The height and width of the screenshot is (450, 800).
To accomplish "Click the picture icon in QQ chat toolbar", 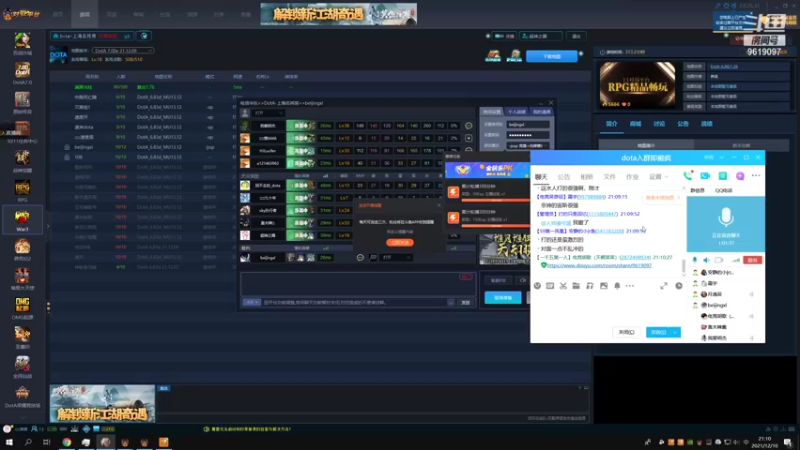I will [x=604, y=286].
